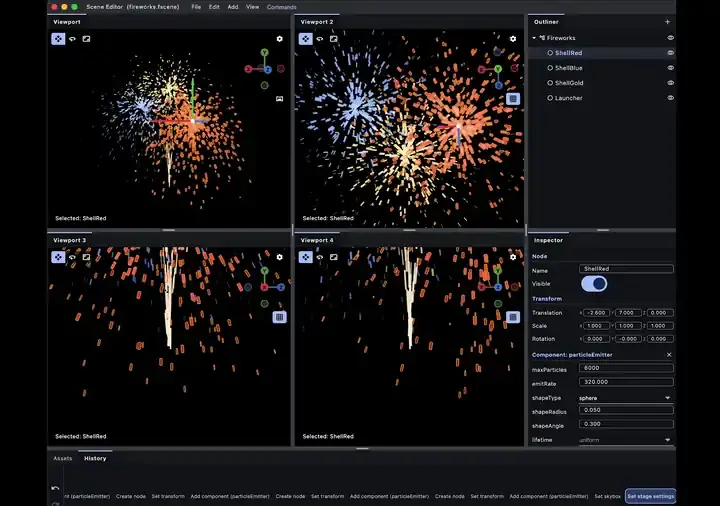720x506 pixels.
Task: Click the Viewport 4 tab
Action: coord(317,240)
